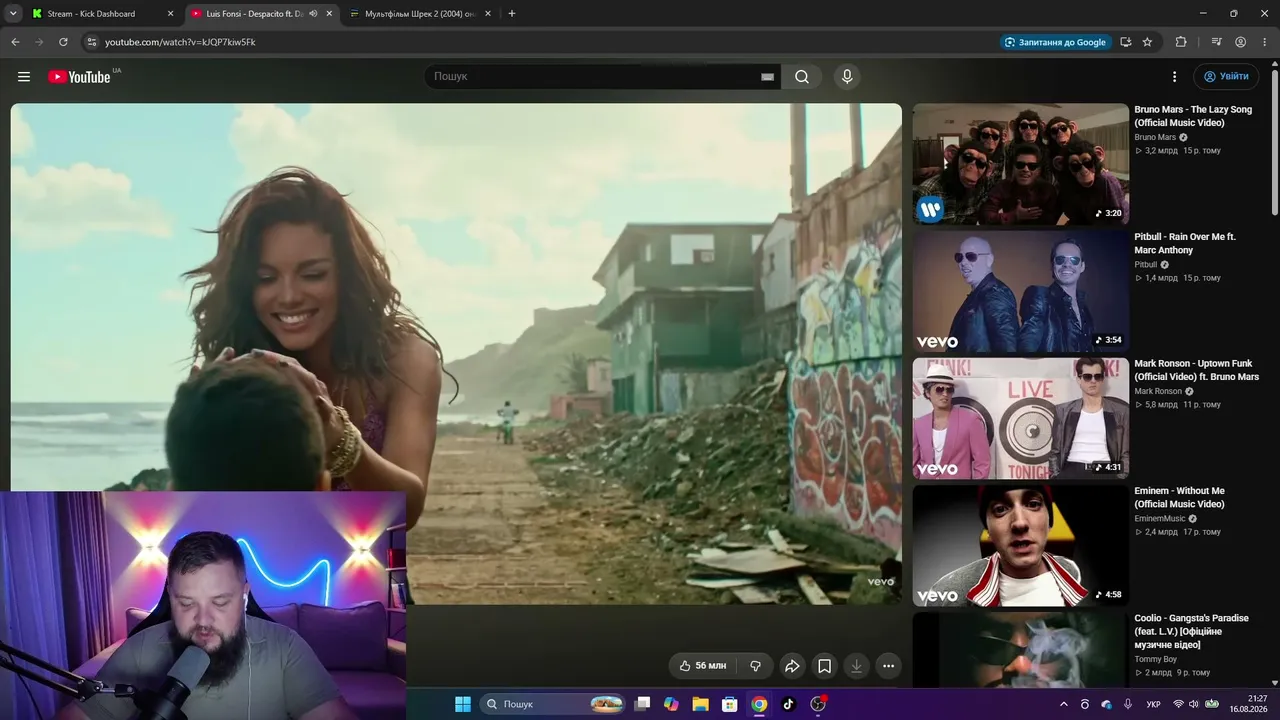Open Eminem Without Me video thumbnail
1280x720 pixels.
pos(1021,545)
